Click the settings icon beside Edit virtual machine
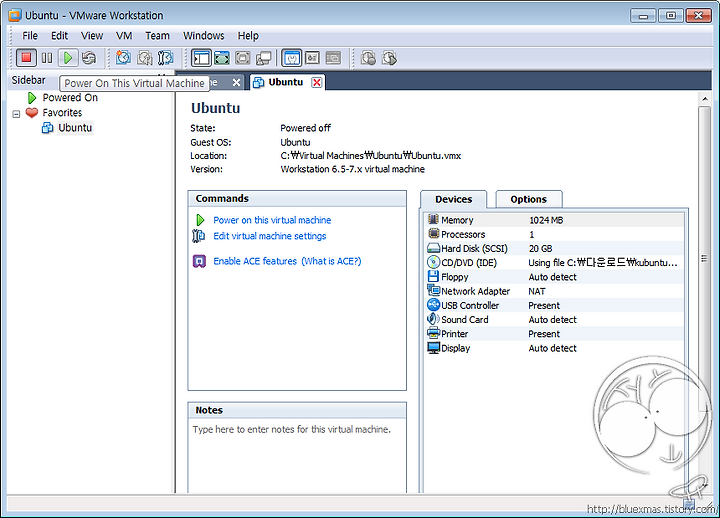Image resolution: width=720 pixels, height=518 pixels. (x=198, y=236)
